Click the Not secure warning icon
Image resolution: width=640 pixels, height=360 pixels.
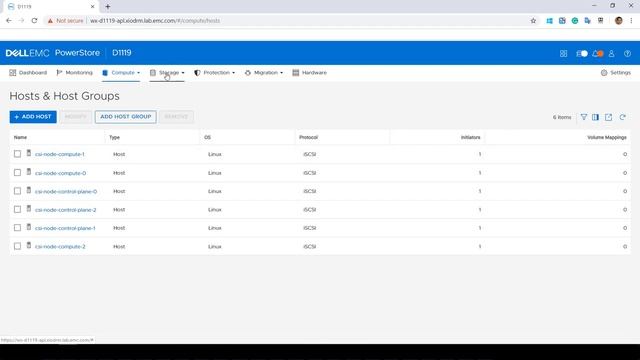(x=50, y=21)
